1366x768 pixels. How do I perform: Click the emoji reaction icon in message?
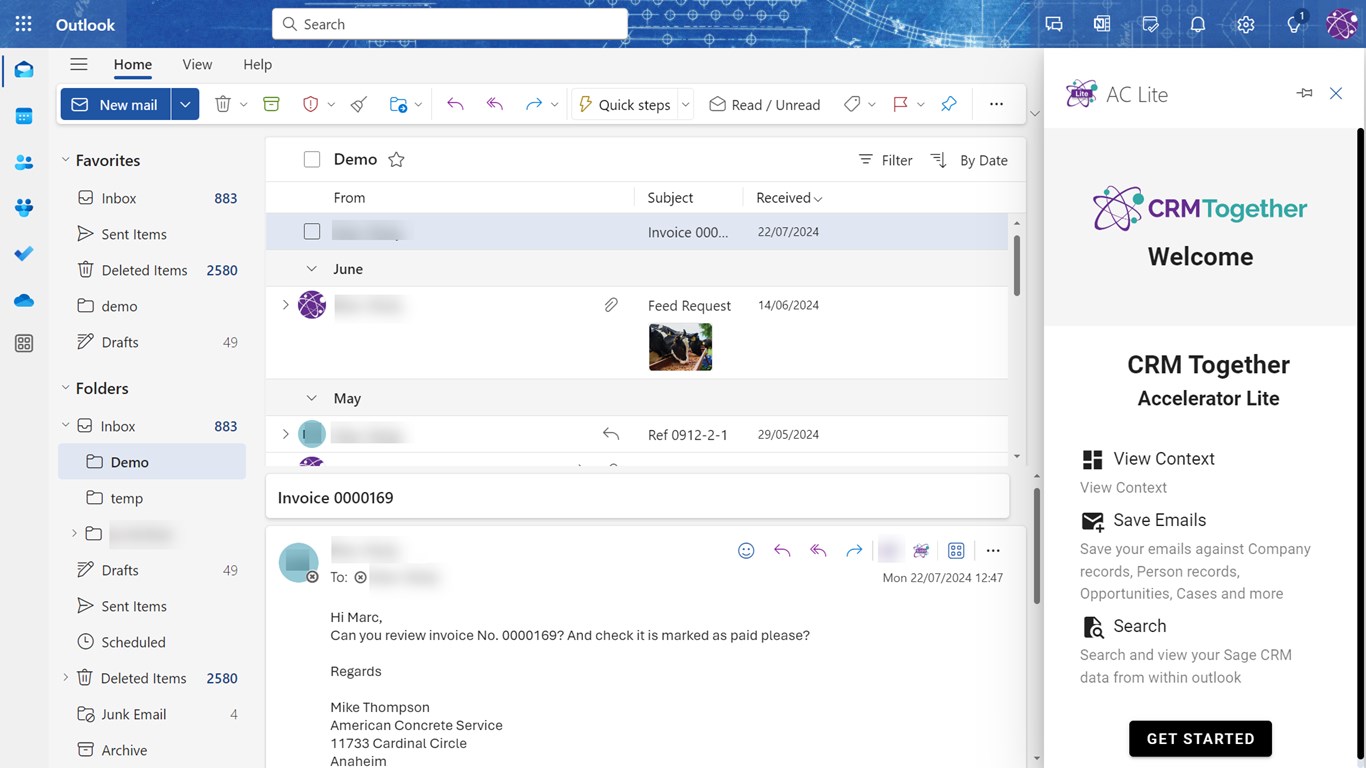[x=746, y=550]
